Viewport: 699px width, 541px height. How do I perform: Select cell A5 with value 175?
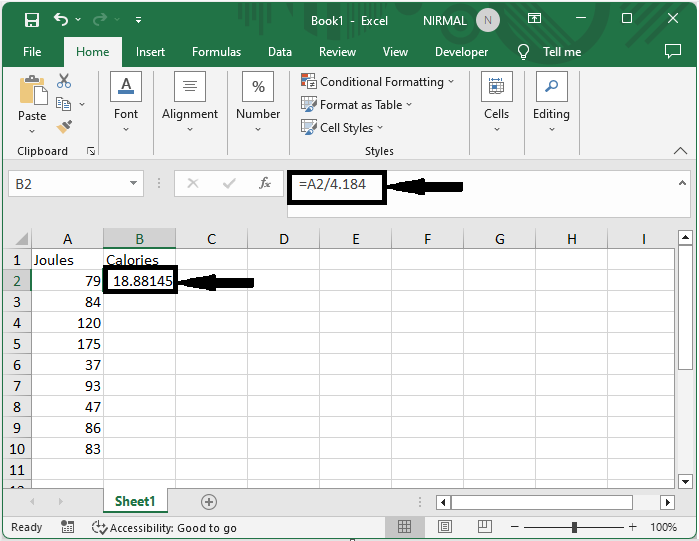[67, 344]
